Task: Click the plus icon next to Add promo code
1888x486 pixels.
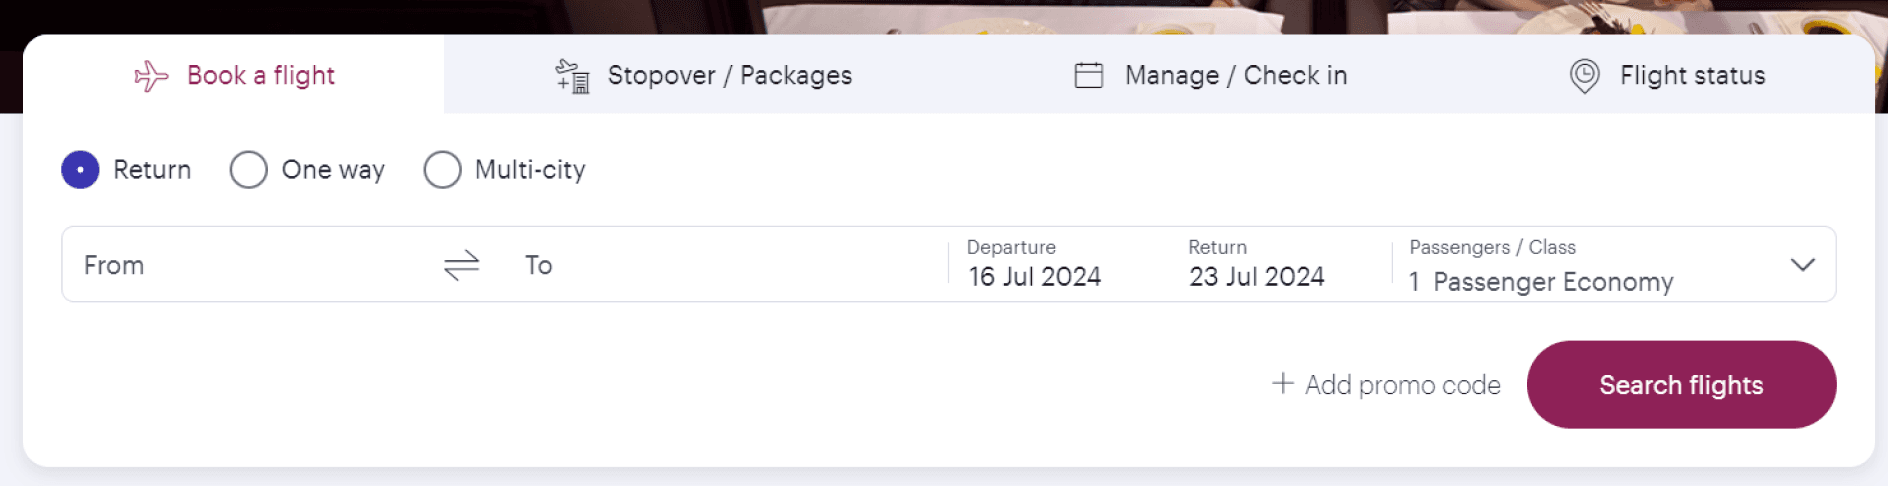Action: (1283, 383)
